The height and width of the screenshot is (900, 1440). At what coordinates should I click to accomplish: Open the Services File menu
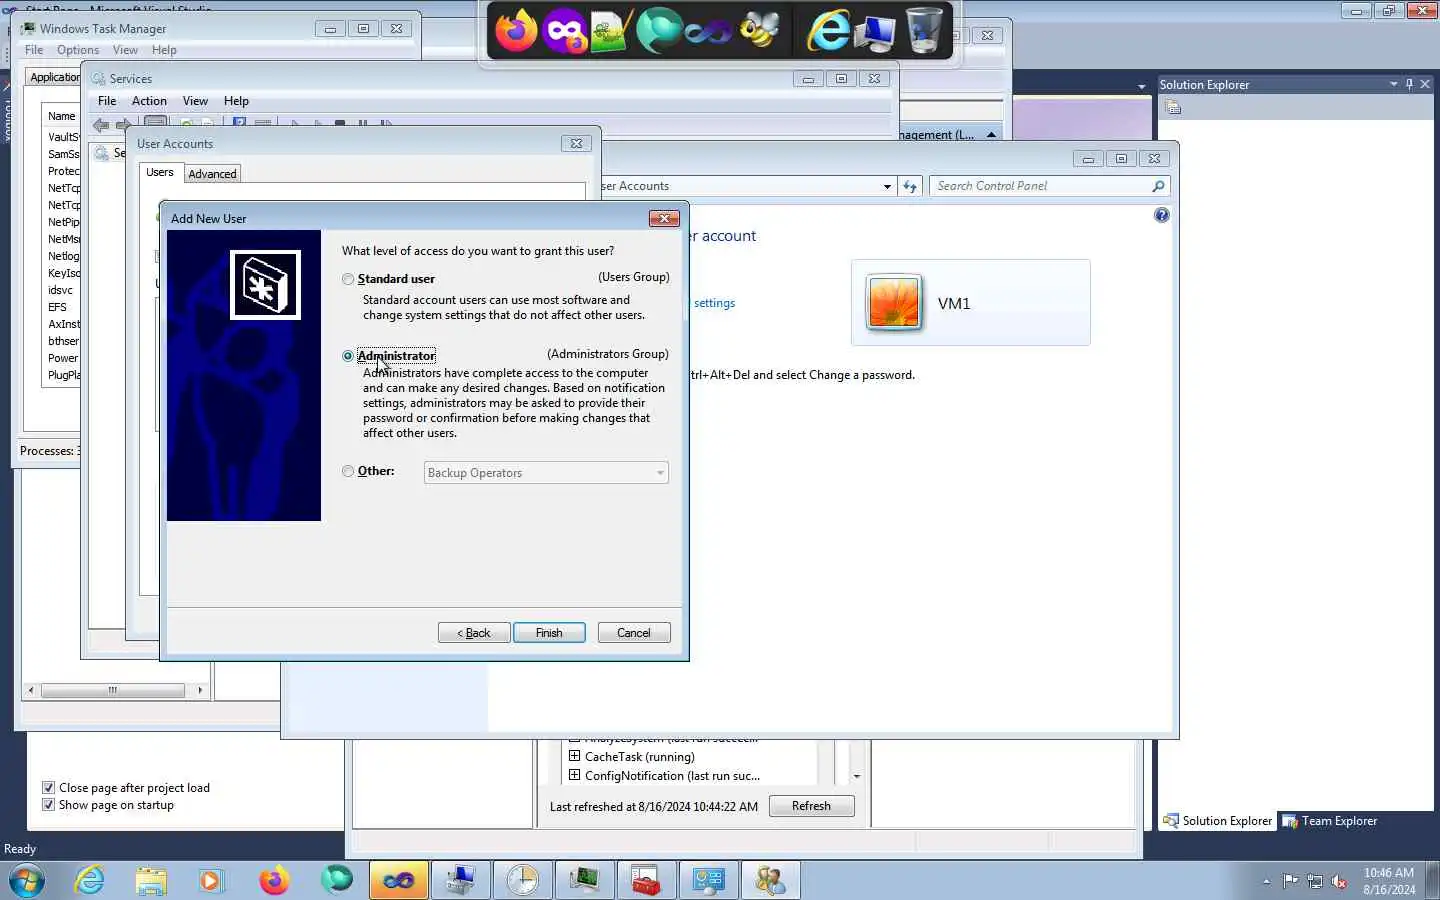coord(107,101)
